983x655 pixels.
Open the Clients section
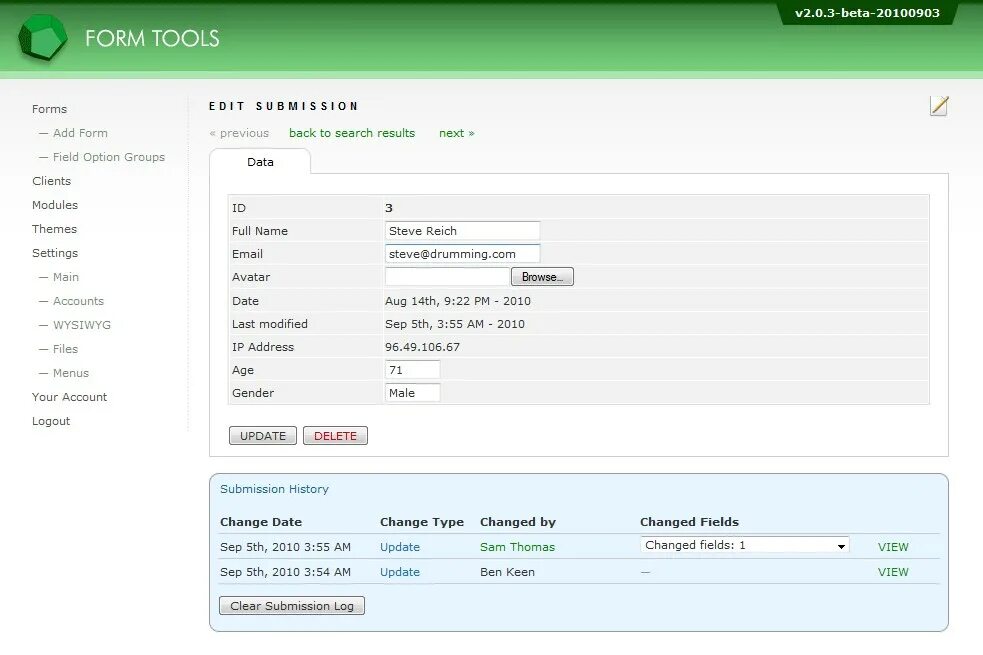pyautogui.click(x=51, y=181)
